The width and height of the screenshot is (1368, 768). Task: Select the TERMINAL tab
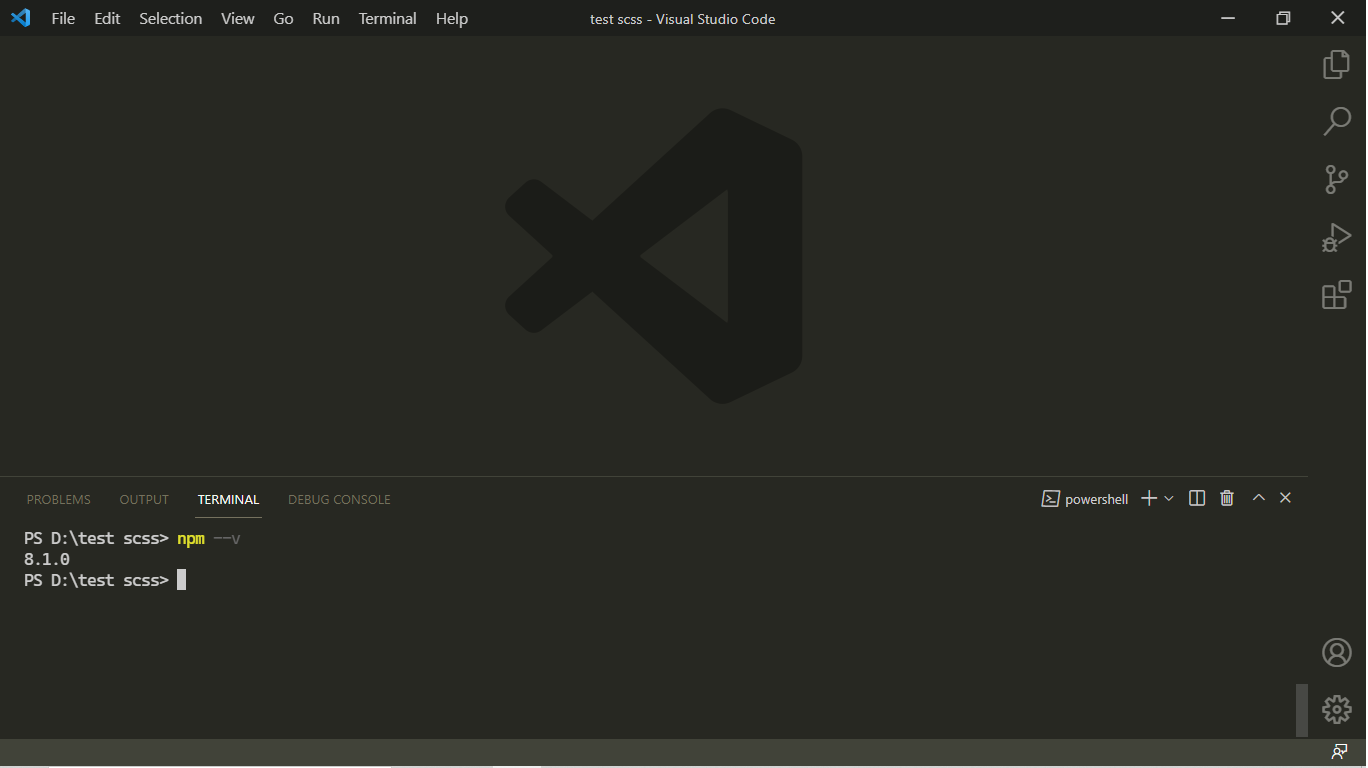tap(228, 499)
